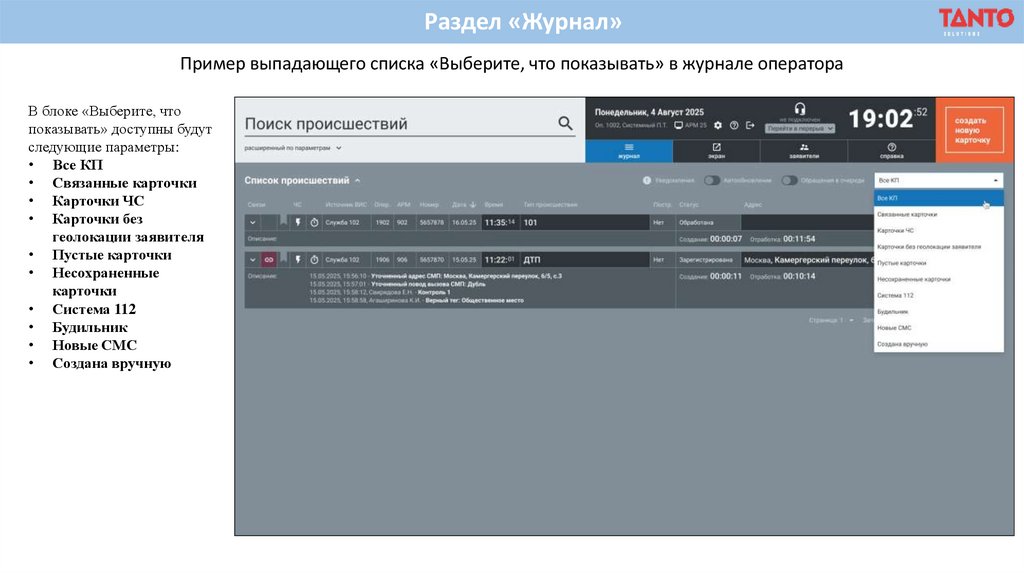Image resolution: width=1024 pixels, height=574 pixels.
Task: Click timer icon in ДТП row
Action: [314, 260]
